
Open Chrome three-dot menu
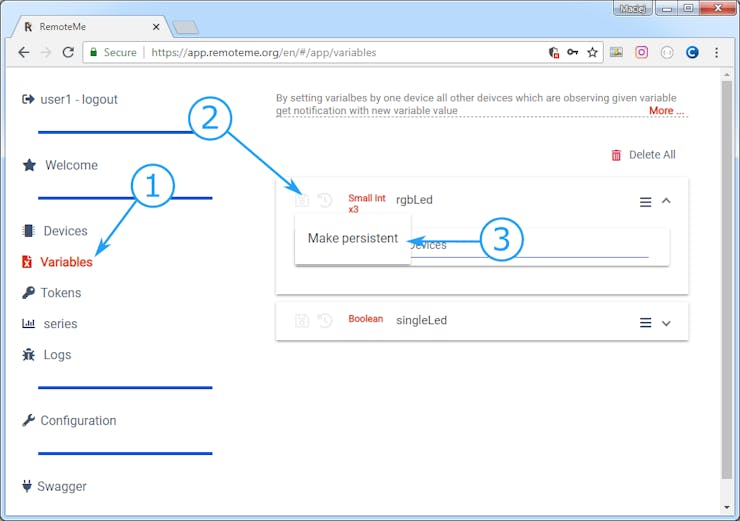[x=716, y=52]
